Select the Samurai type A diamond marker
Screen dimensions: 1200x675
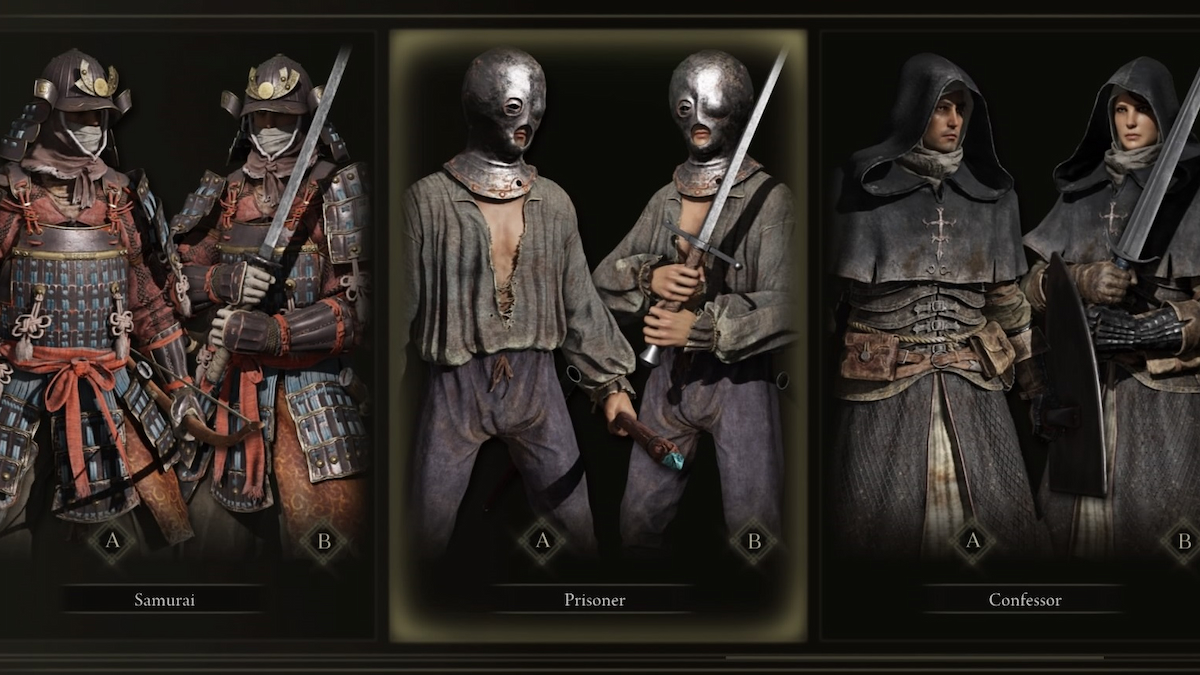click(111, 542)
